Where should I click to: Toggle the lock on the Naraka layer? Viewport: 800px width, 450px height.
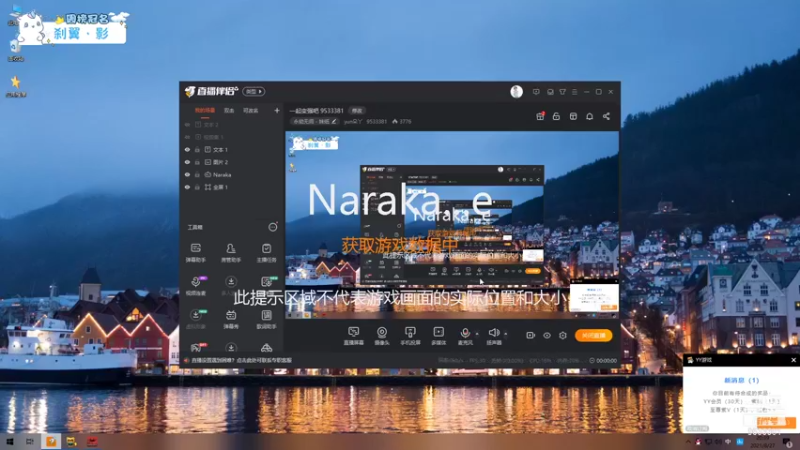point(197,174)
